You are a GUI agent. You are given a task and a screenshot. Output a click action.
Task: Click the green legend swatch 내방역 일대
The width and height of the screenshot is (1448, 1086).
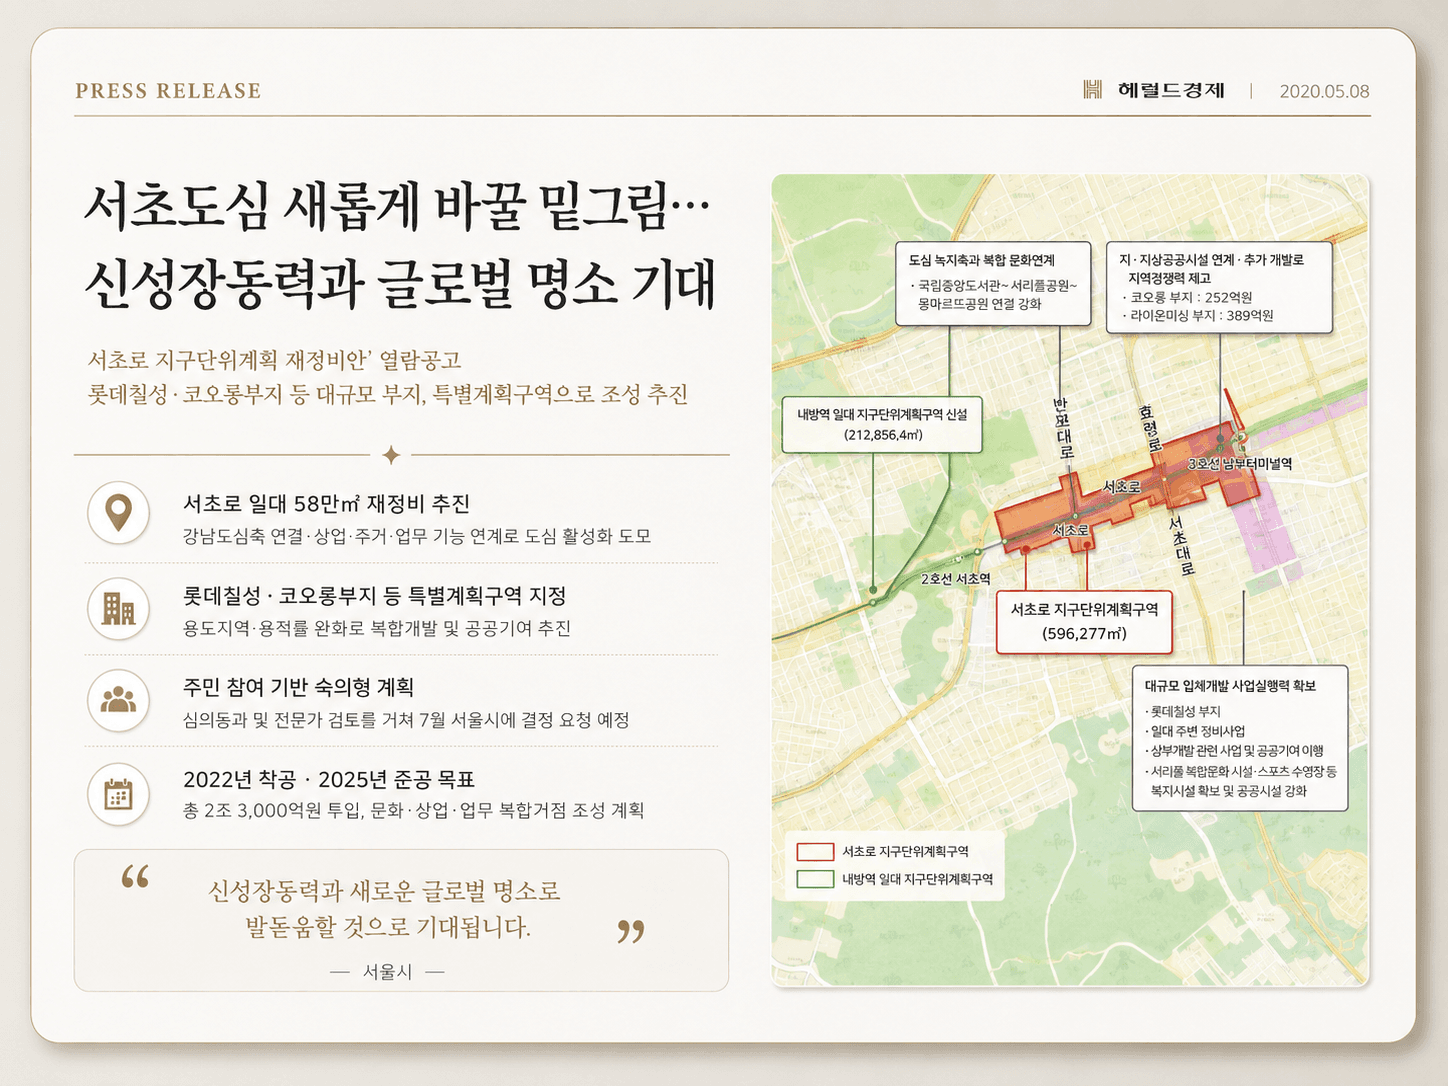(815, 879)
